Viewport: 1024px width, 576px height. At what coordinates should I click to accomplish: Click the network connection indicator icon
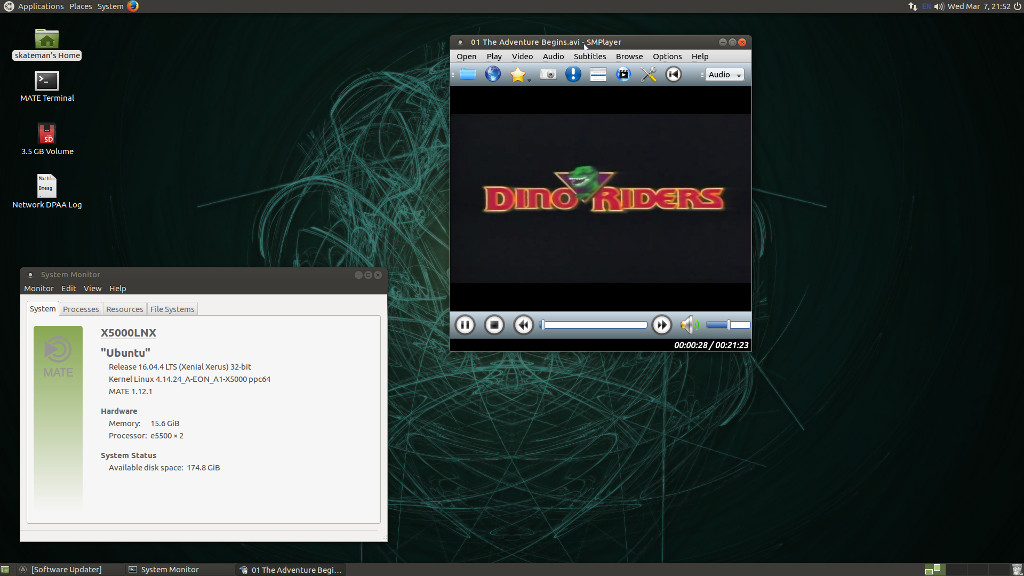(912, 6)
